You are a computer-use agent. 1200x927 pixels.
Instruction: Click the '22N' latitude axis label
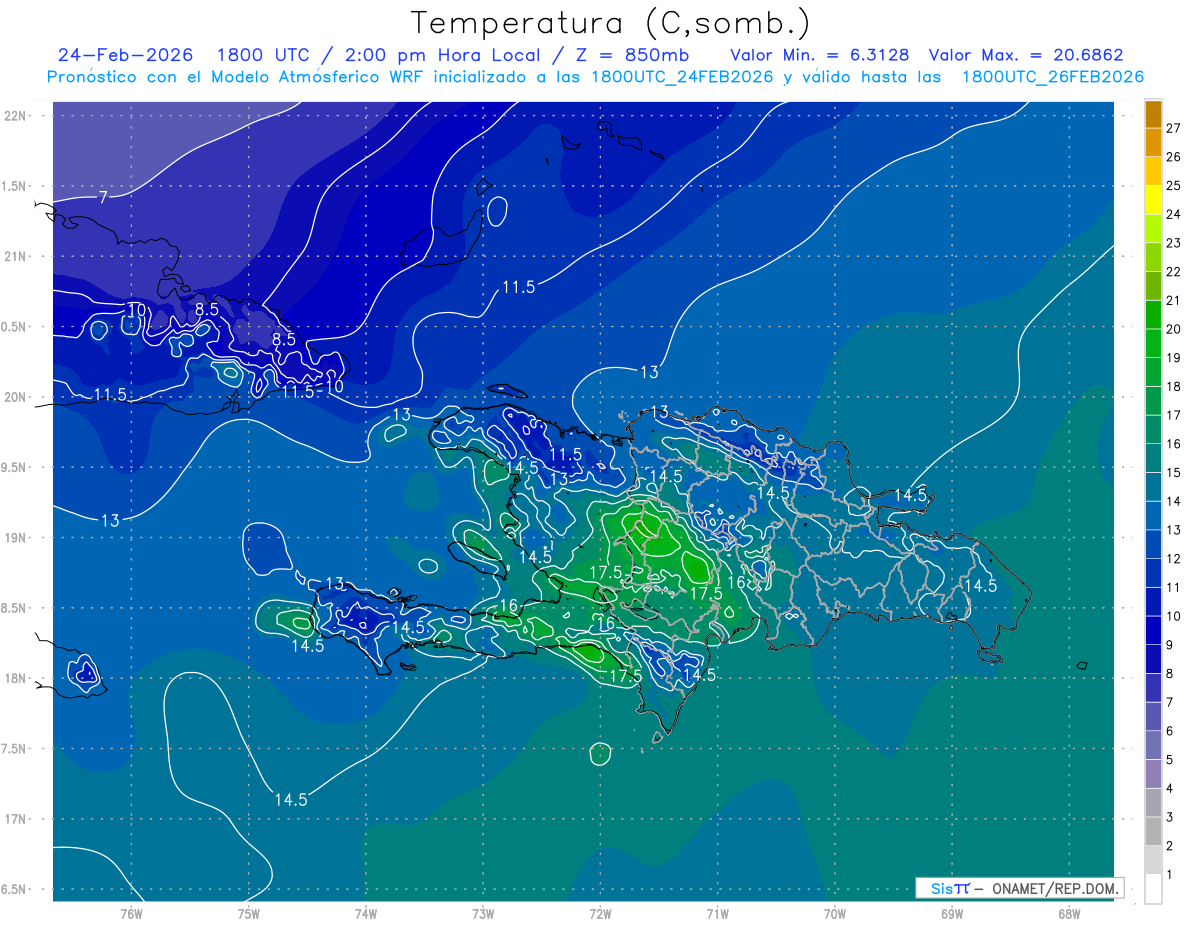(16, 115)
